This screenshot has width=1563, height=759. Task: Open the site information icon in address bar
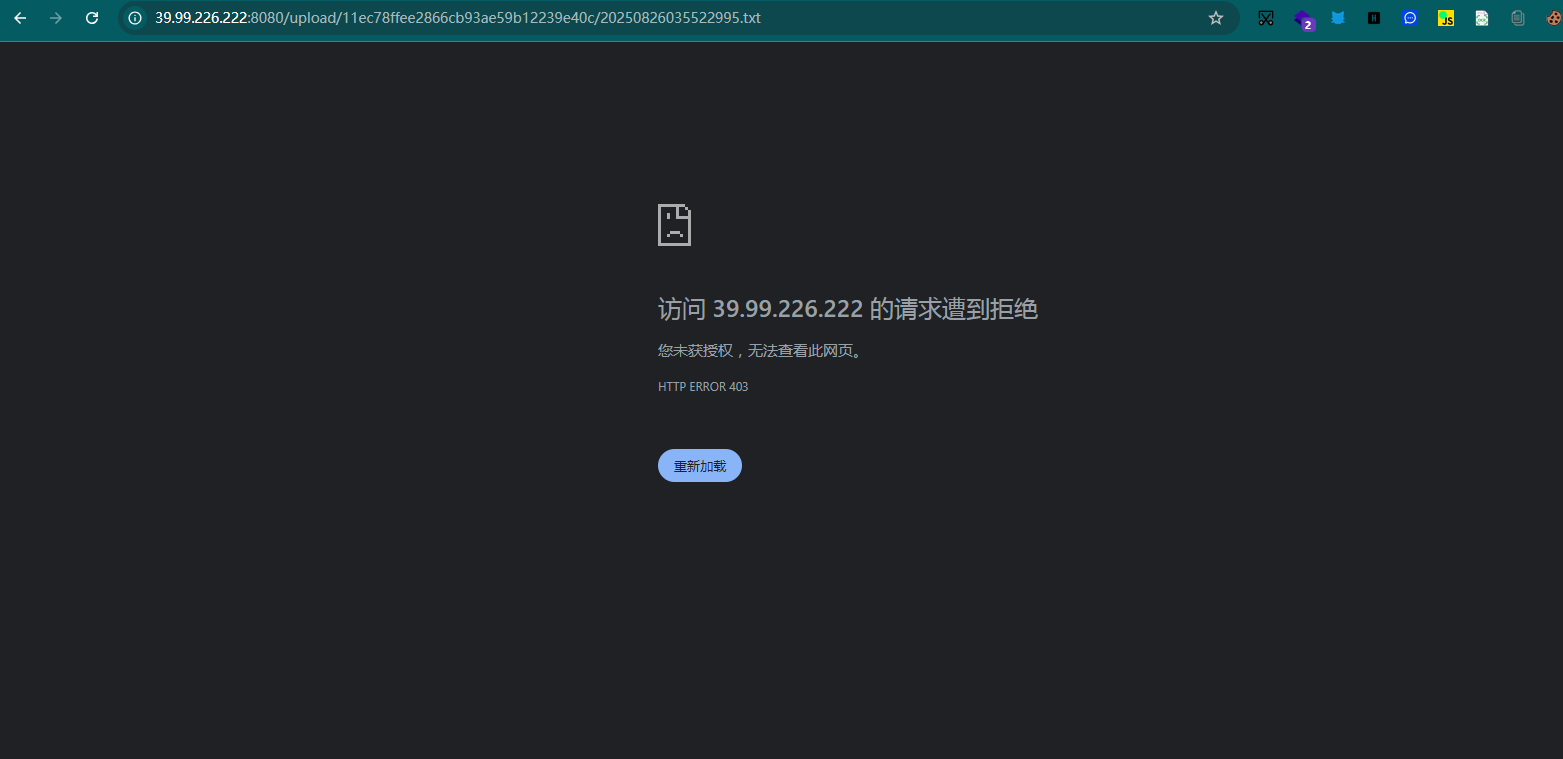[135, 18]
